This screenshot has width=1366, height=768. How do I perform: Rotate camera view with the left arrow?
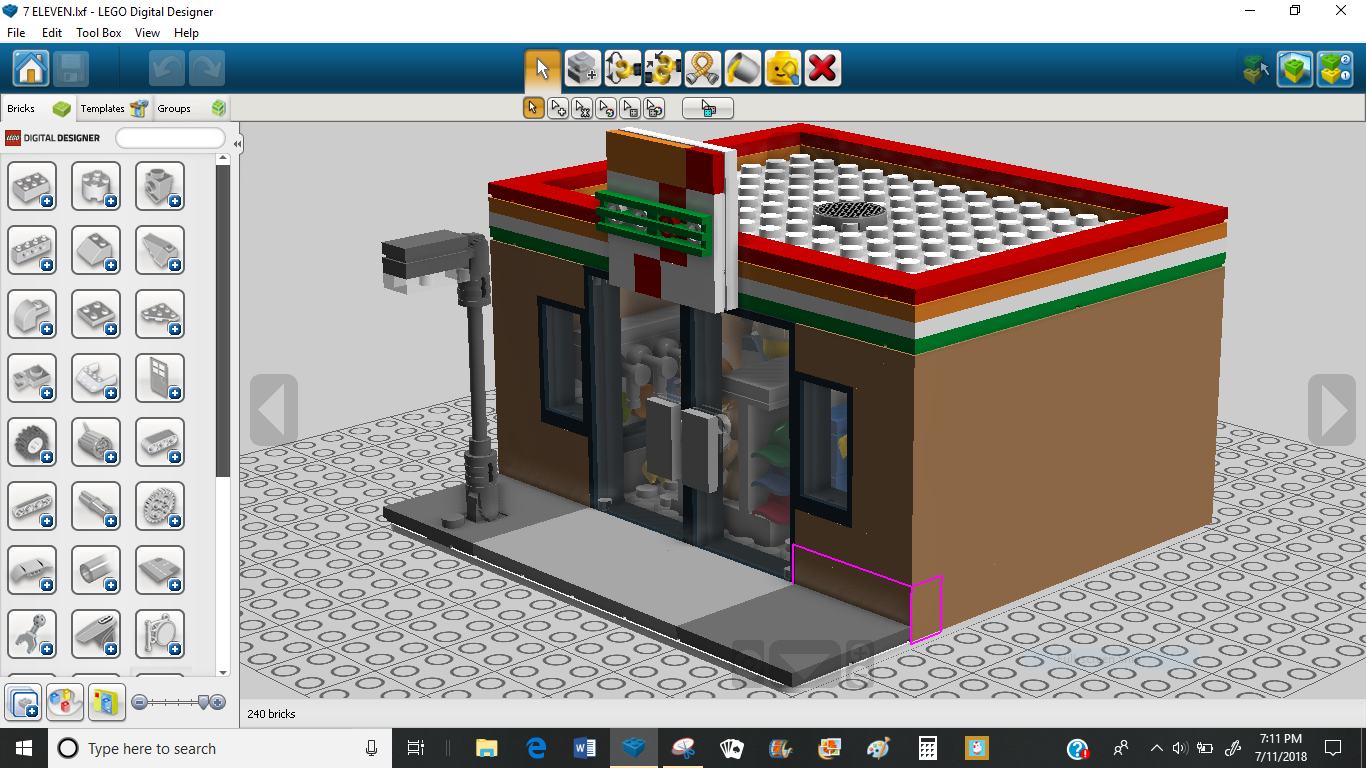[x=274, y=410]
